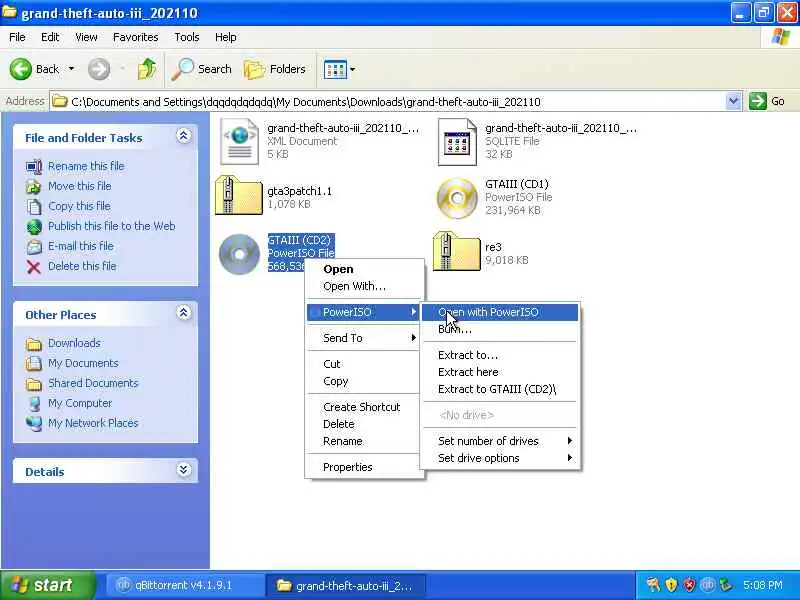Screen dimensions: 800x600
Task: Click the Back navigation arrow icon
Action: click(x=21, y=69)
